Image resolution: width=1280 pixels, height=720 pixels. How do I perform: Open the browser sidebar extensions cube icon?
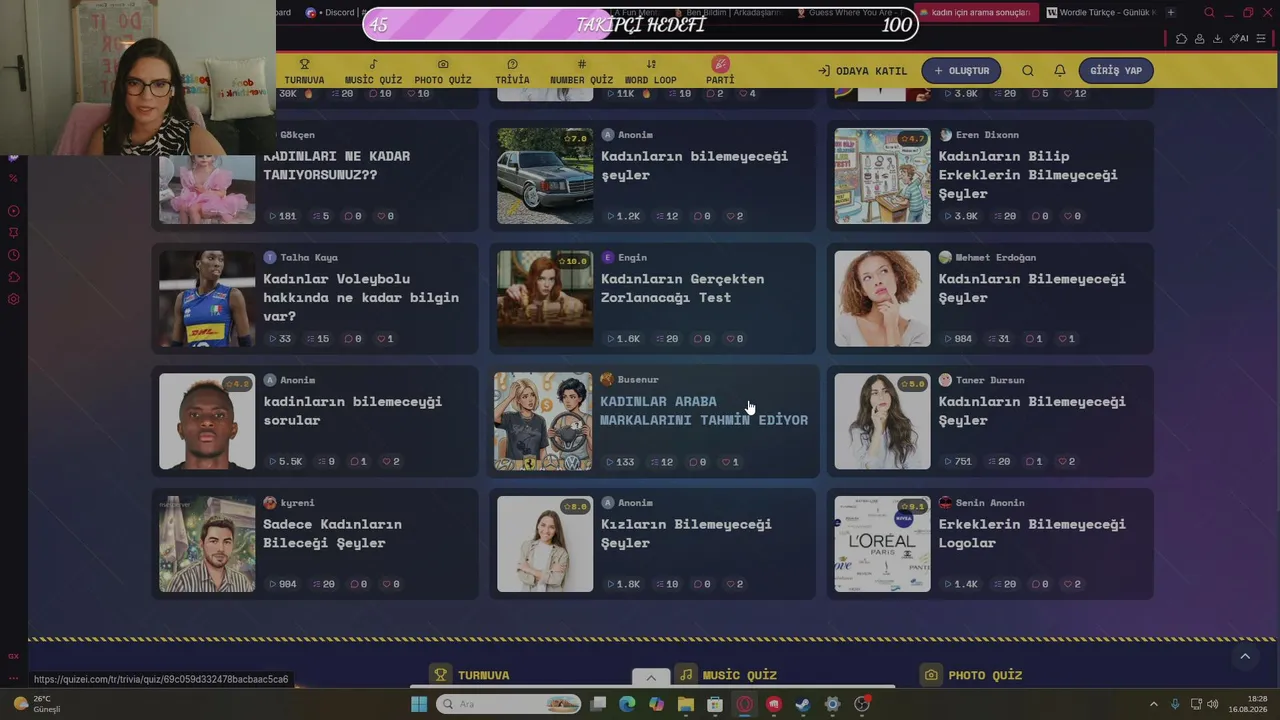pyautogui.click(x=14, y=277)
